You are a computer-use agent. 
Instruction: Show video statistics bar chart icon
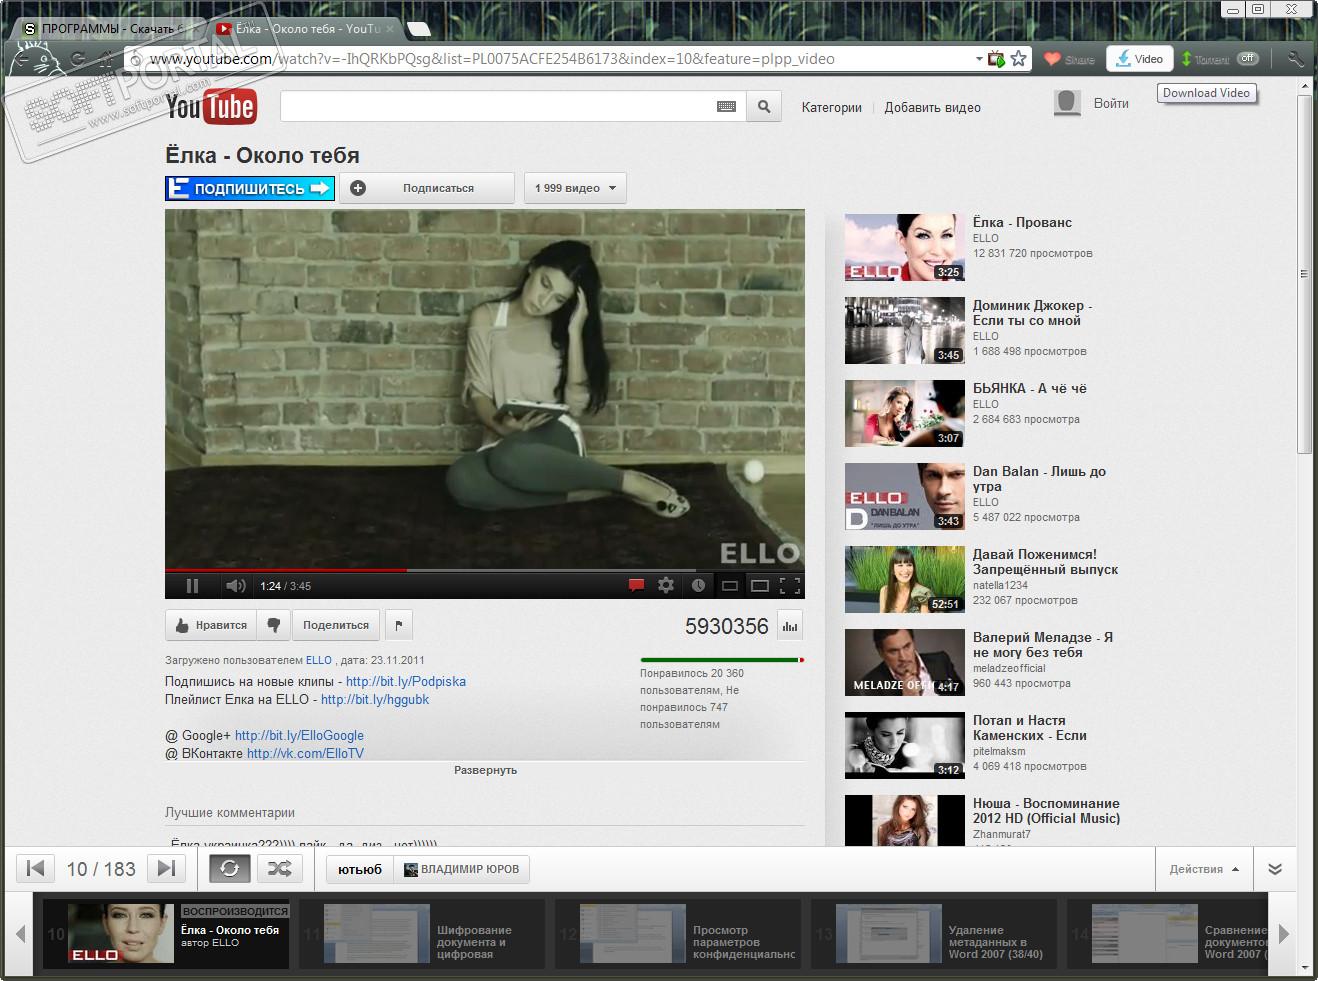point(790,626)
